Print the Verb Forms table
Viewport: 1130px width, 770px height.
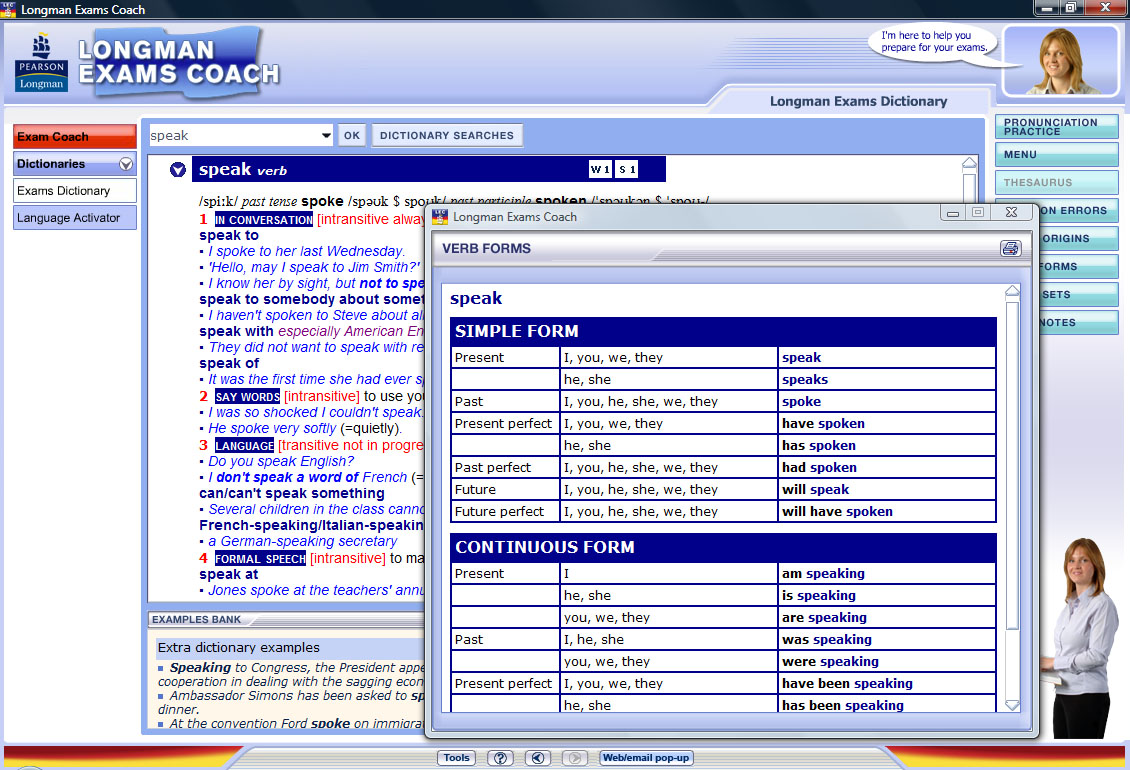[1010, 249]
